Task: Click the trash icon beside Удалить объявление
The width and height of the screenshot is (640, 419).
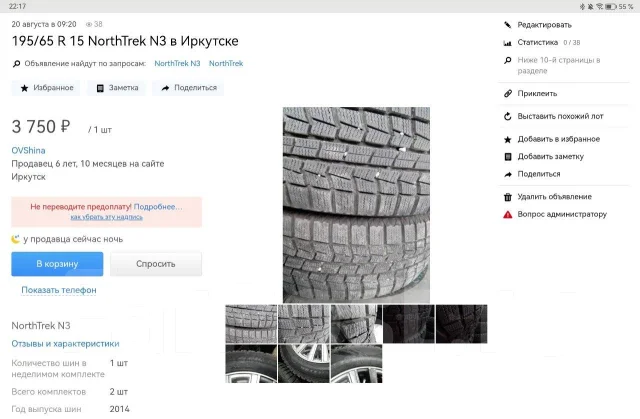Action: coord(507,197)
